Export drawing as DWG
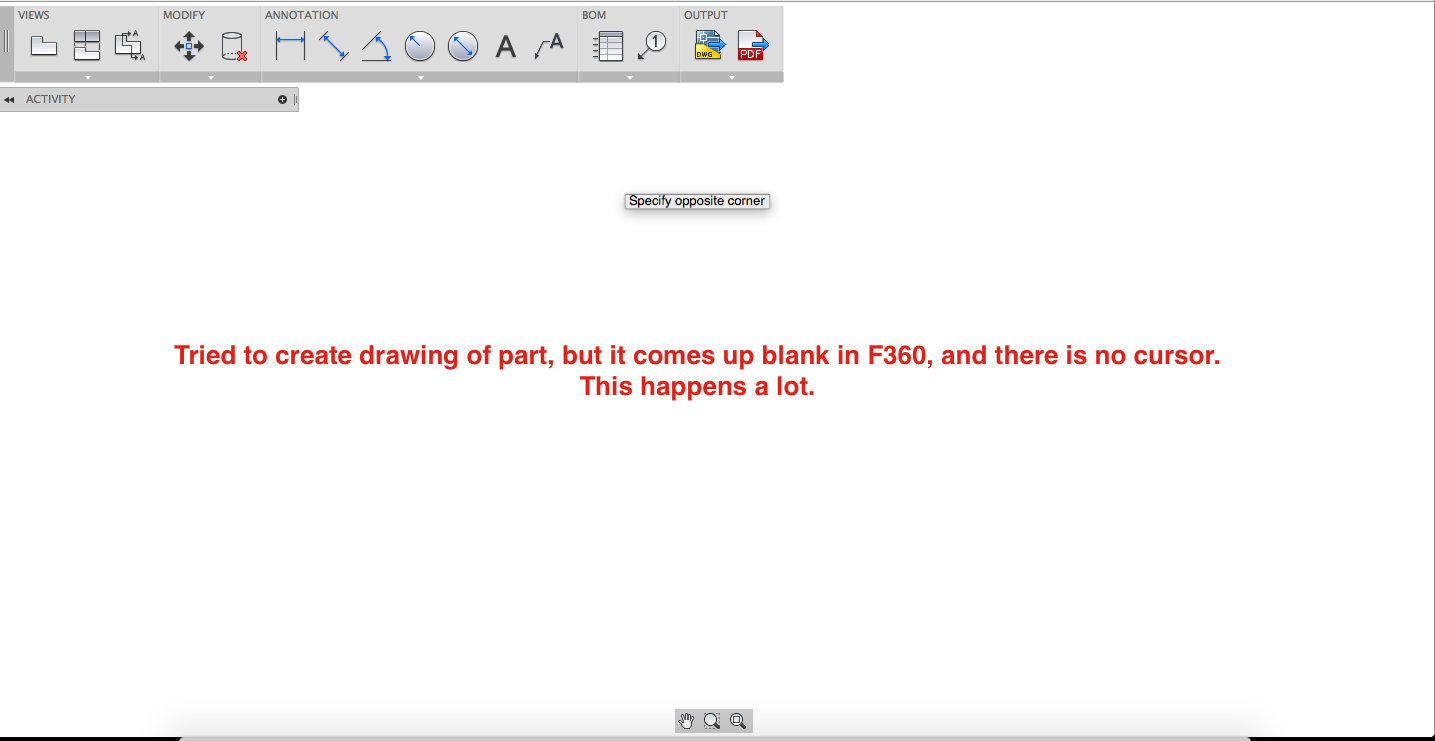Viewport: 1435px width, 741px height. pyautogui.click(x=709, y=46)
